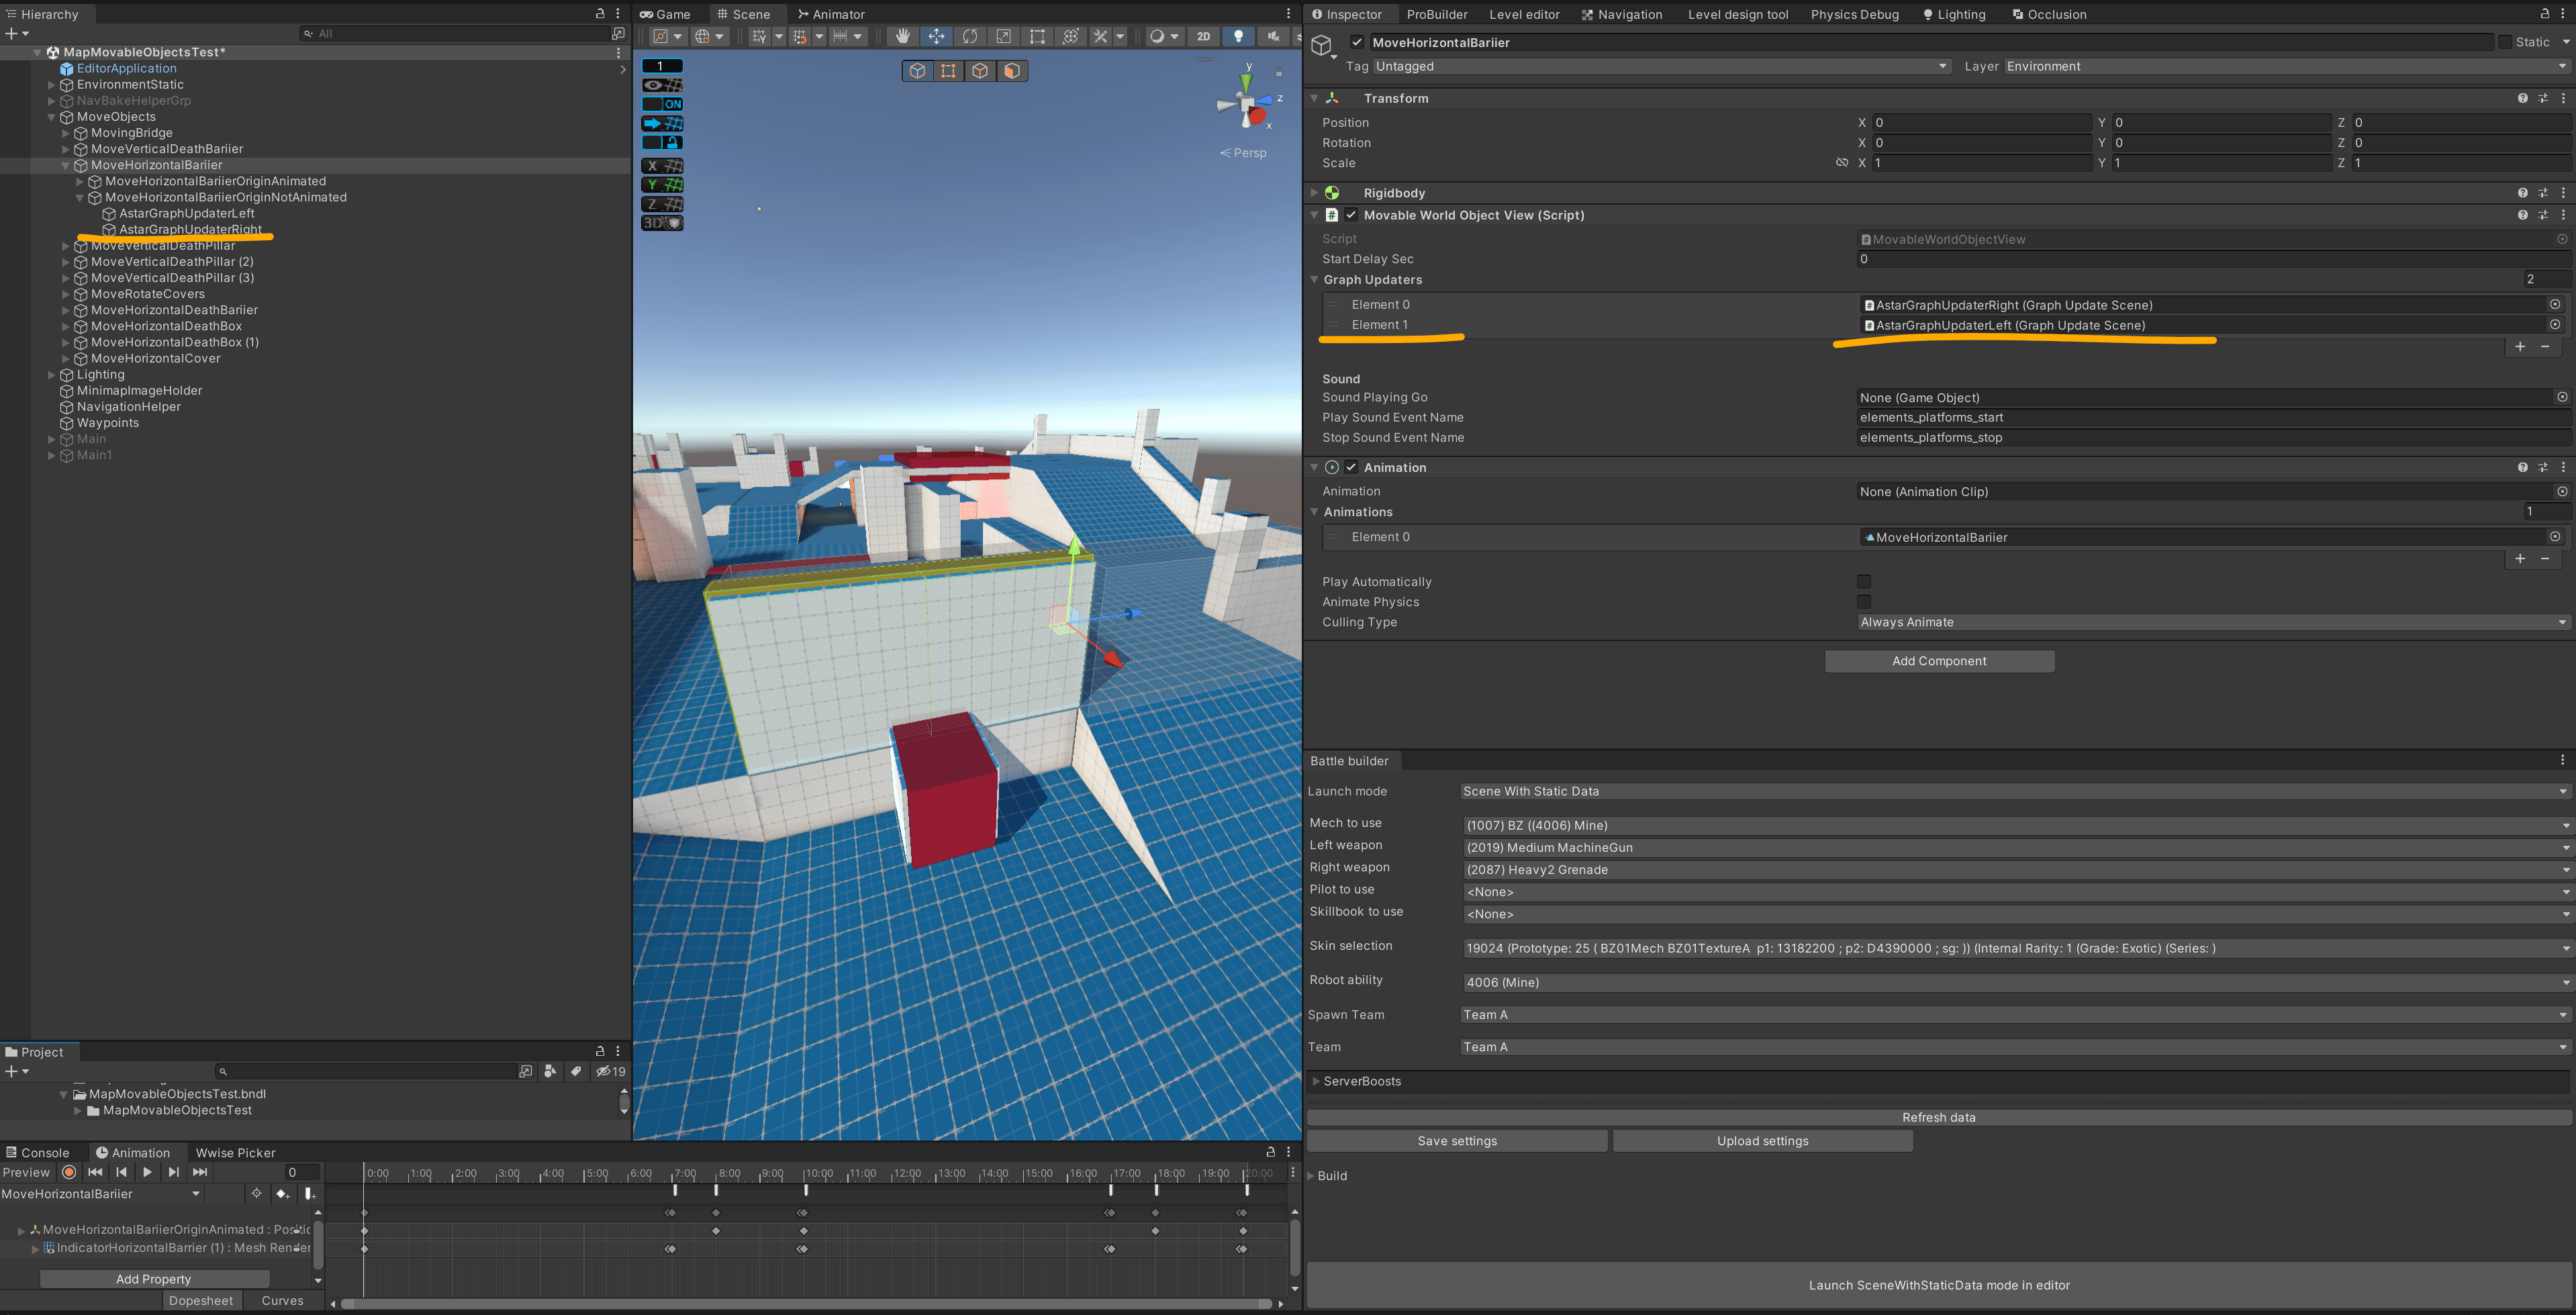Select the Rect tool

coord(1037,36)
